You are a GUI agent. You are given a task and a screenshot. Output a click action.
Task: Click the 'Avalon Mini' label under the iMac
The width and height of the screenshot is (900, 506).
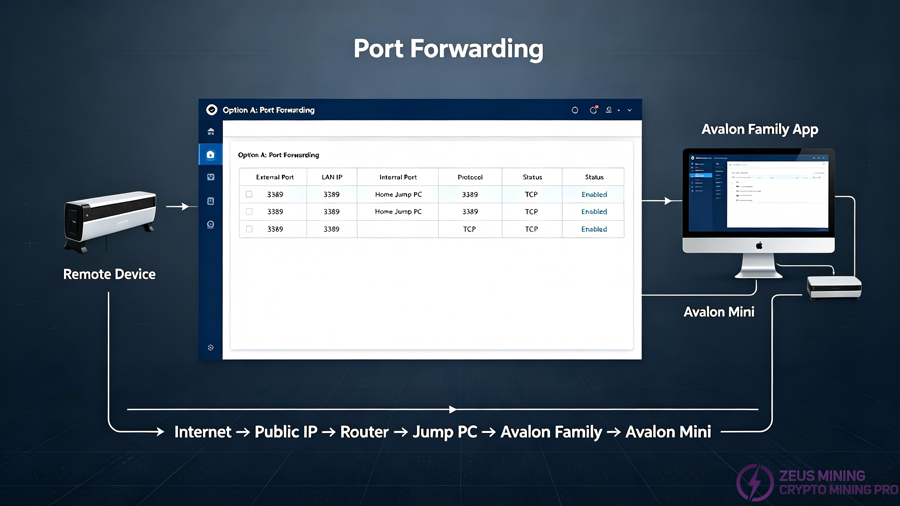[719, 312]
